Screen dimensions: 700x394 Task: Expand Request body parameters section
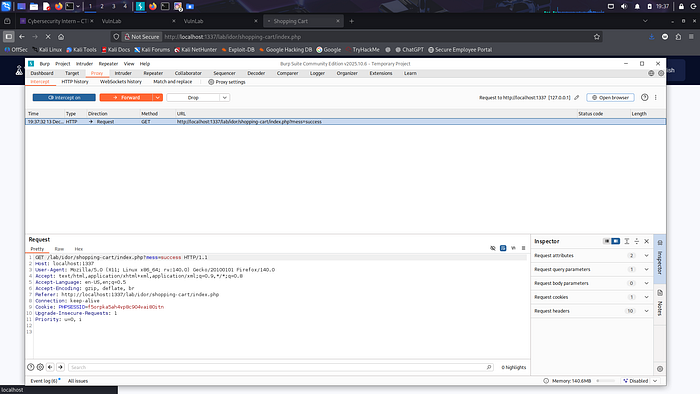click(592, 283)
